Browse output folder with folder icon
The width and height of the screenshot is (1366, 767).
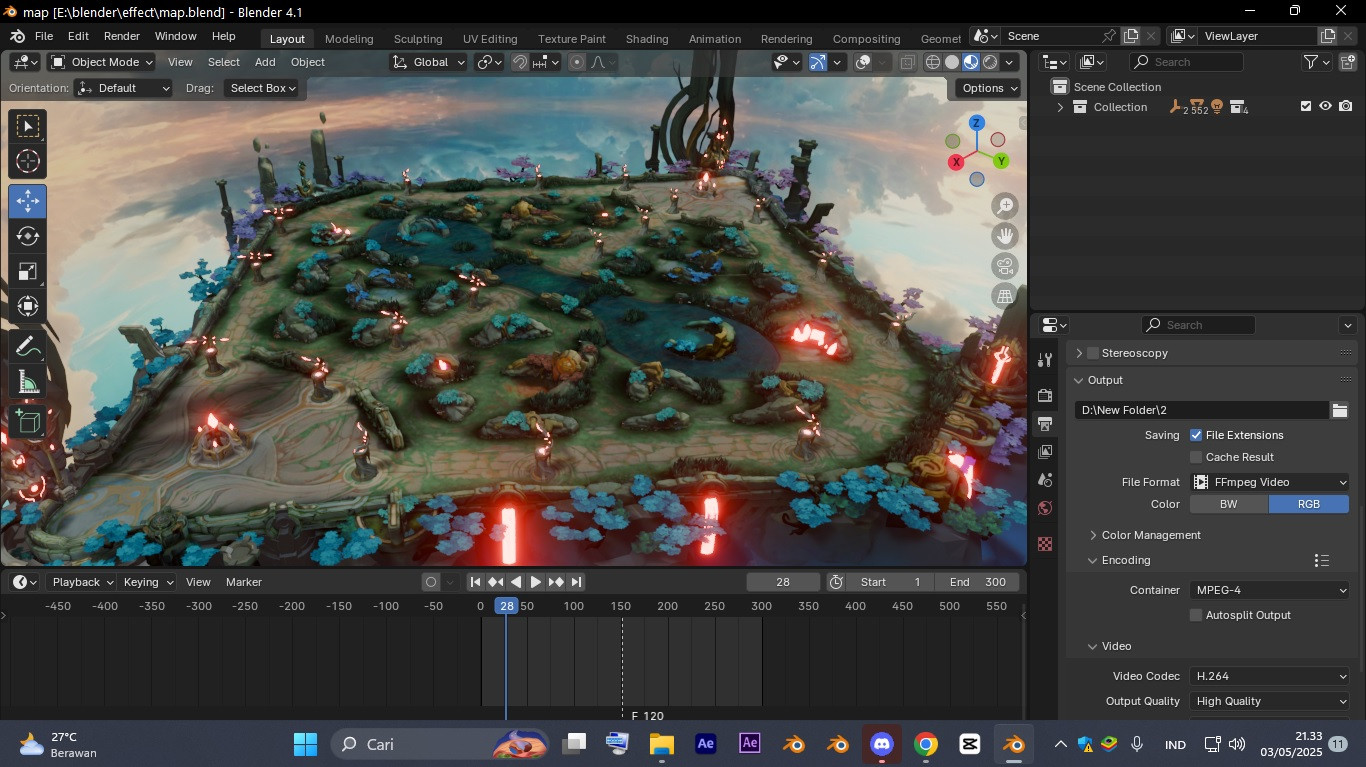click(1339, 410)
